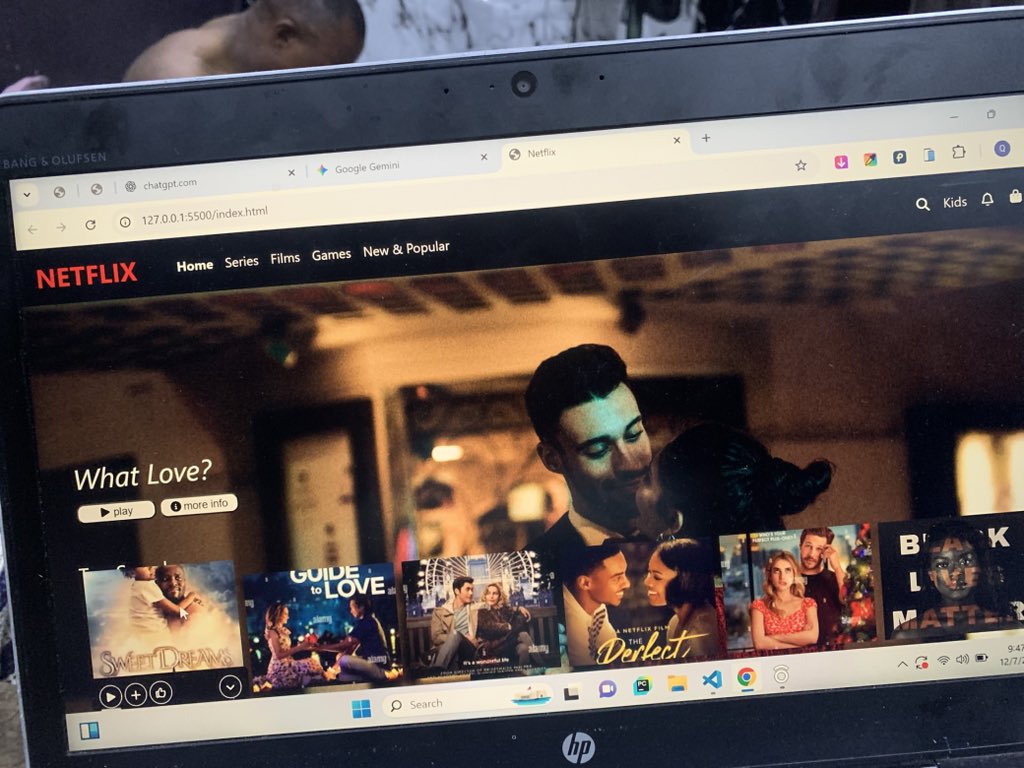Image resolution: width=1024 pixels, height=768 pixels.
Task: Open the Series section
Action: tap(242, 262)
